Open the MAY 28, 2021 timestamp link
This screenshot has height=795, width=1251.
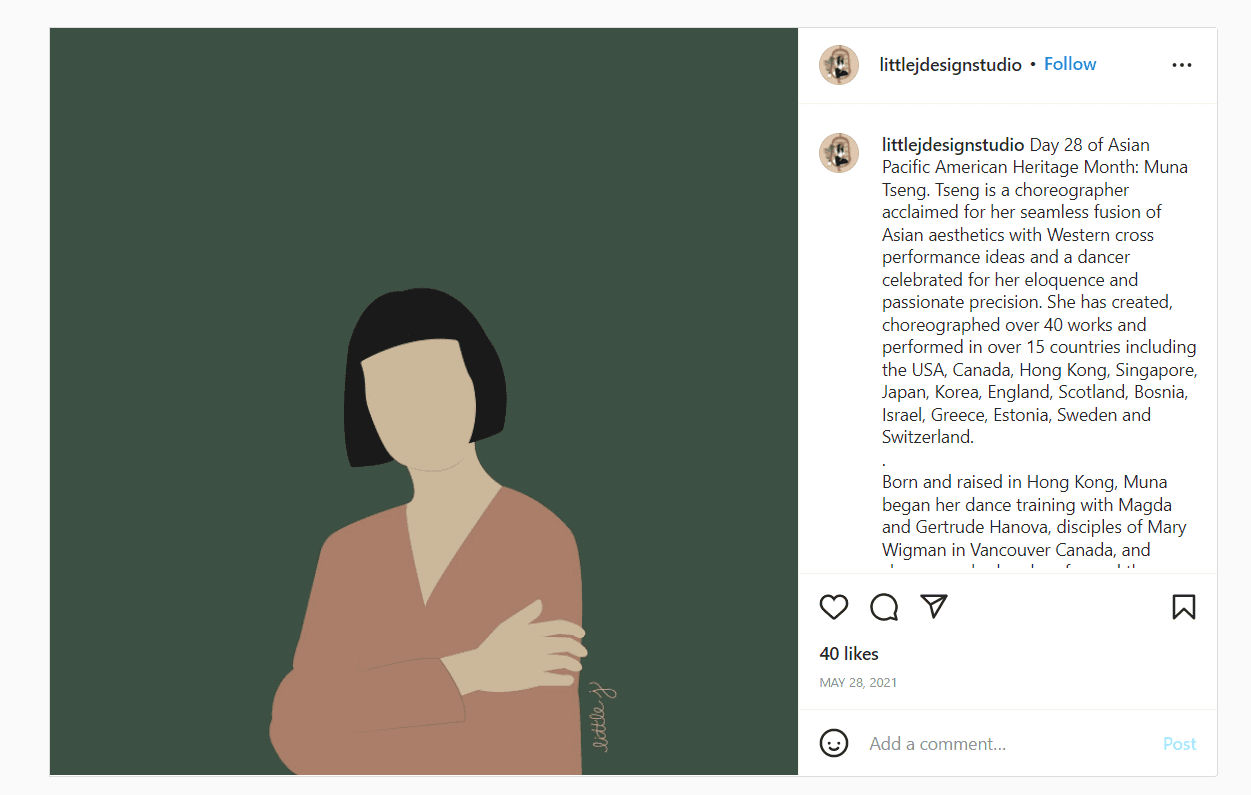858,683
